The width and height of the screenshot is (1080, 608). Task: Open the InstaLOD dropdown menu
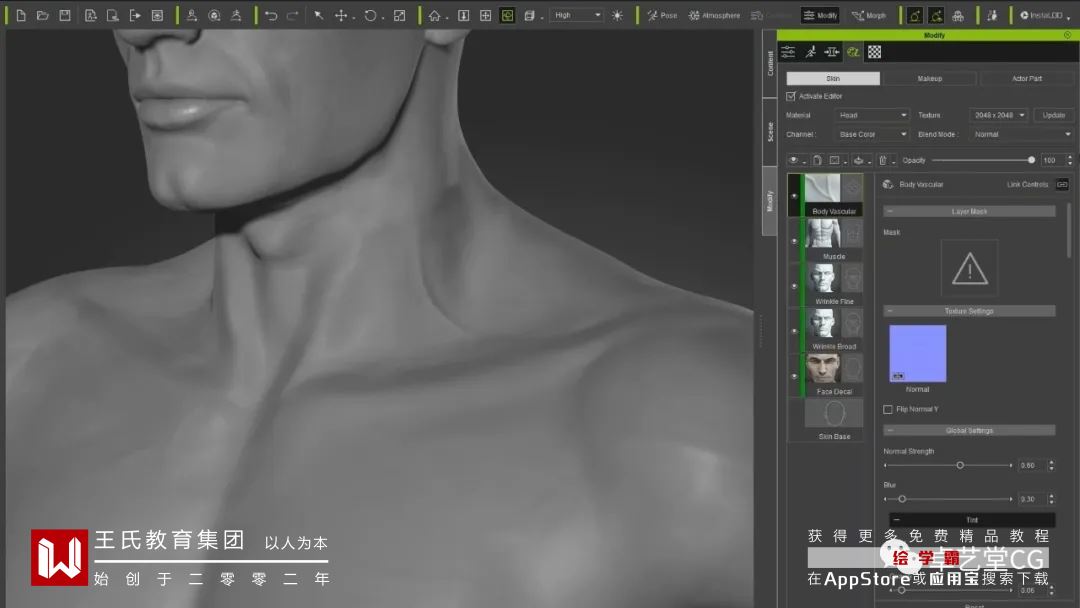pos(1045,15)
